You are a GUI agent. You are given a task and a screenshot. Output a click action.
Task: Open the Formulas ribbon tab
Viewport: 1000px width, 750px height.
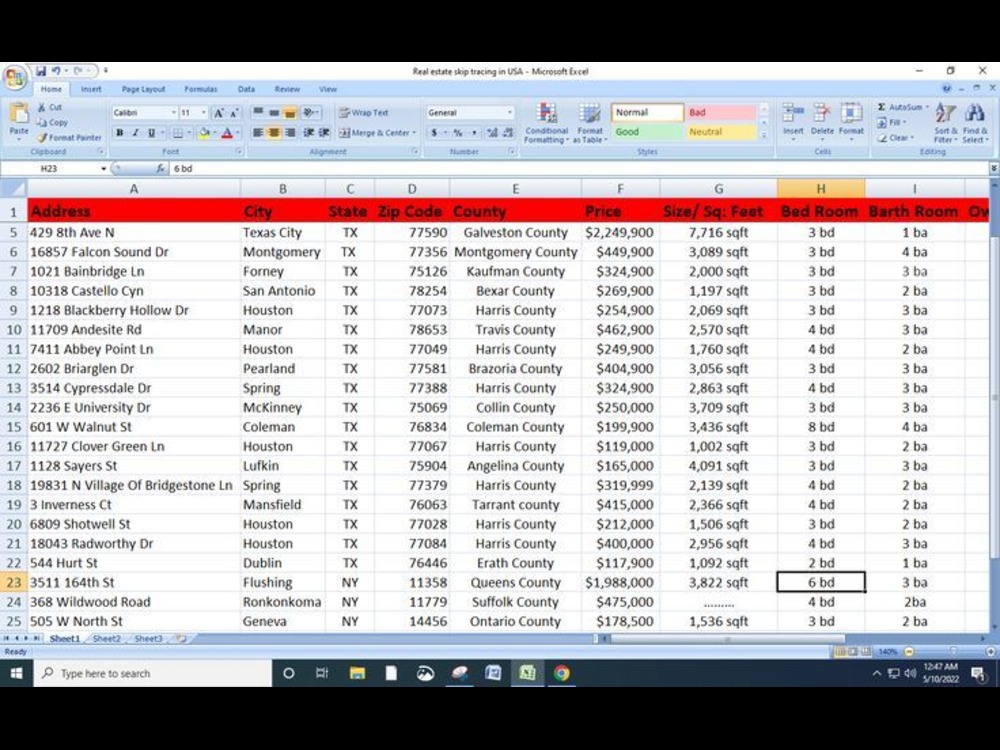coord(200,89)
